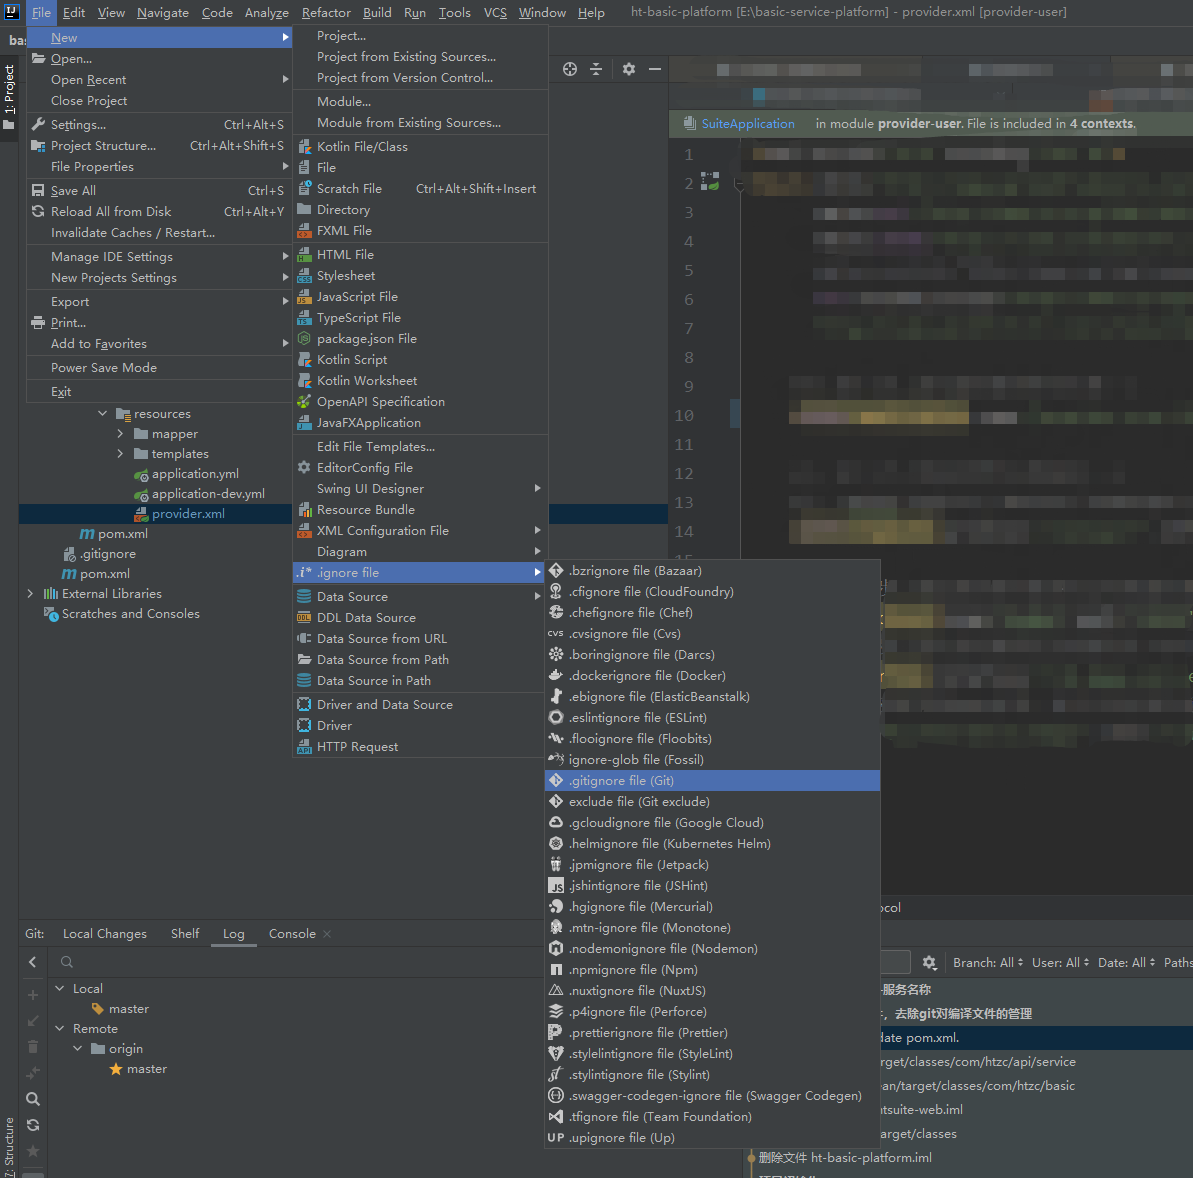The height and width of the screenshot is (1178, 1193).
Task: Expand External Libraries node
Action: 30,594
